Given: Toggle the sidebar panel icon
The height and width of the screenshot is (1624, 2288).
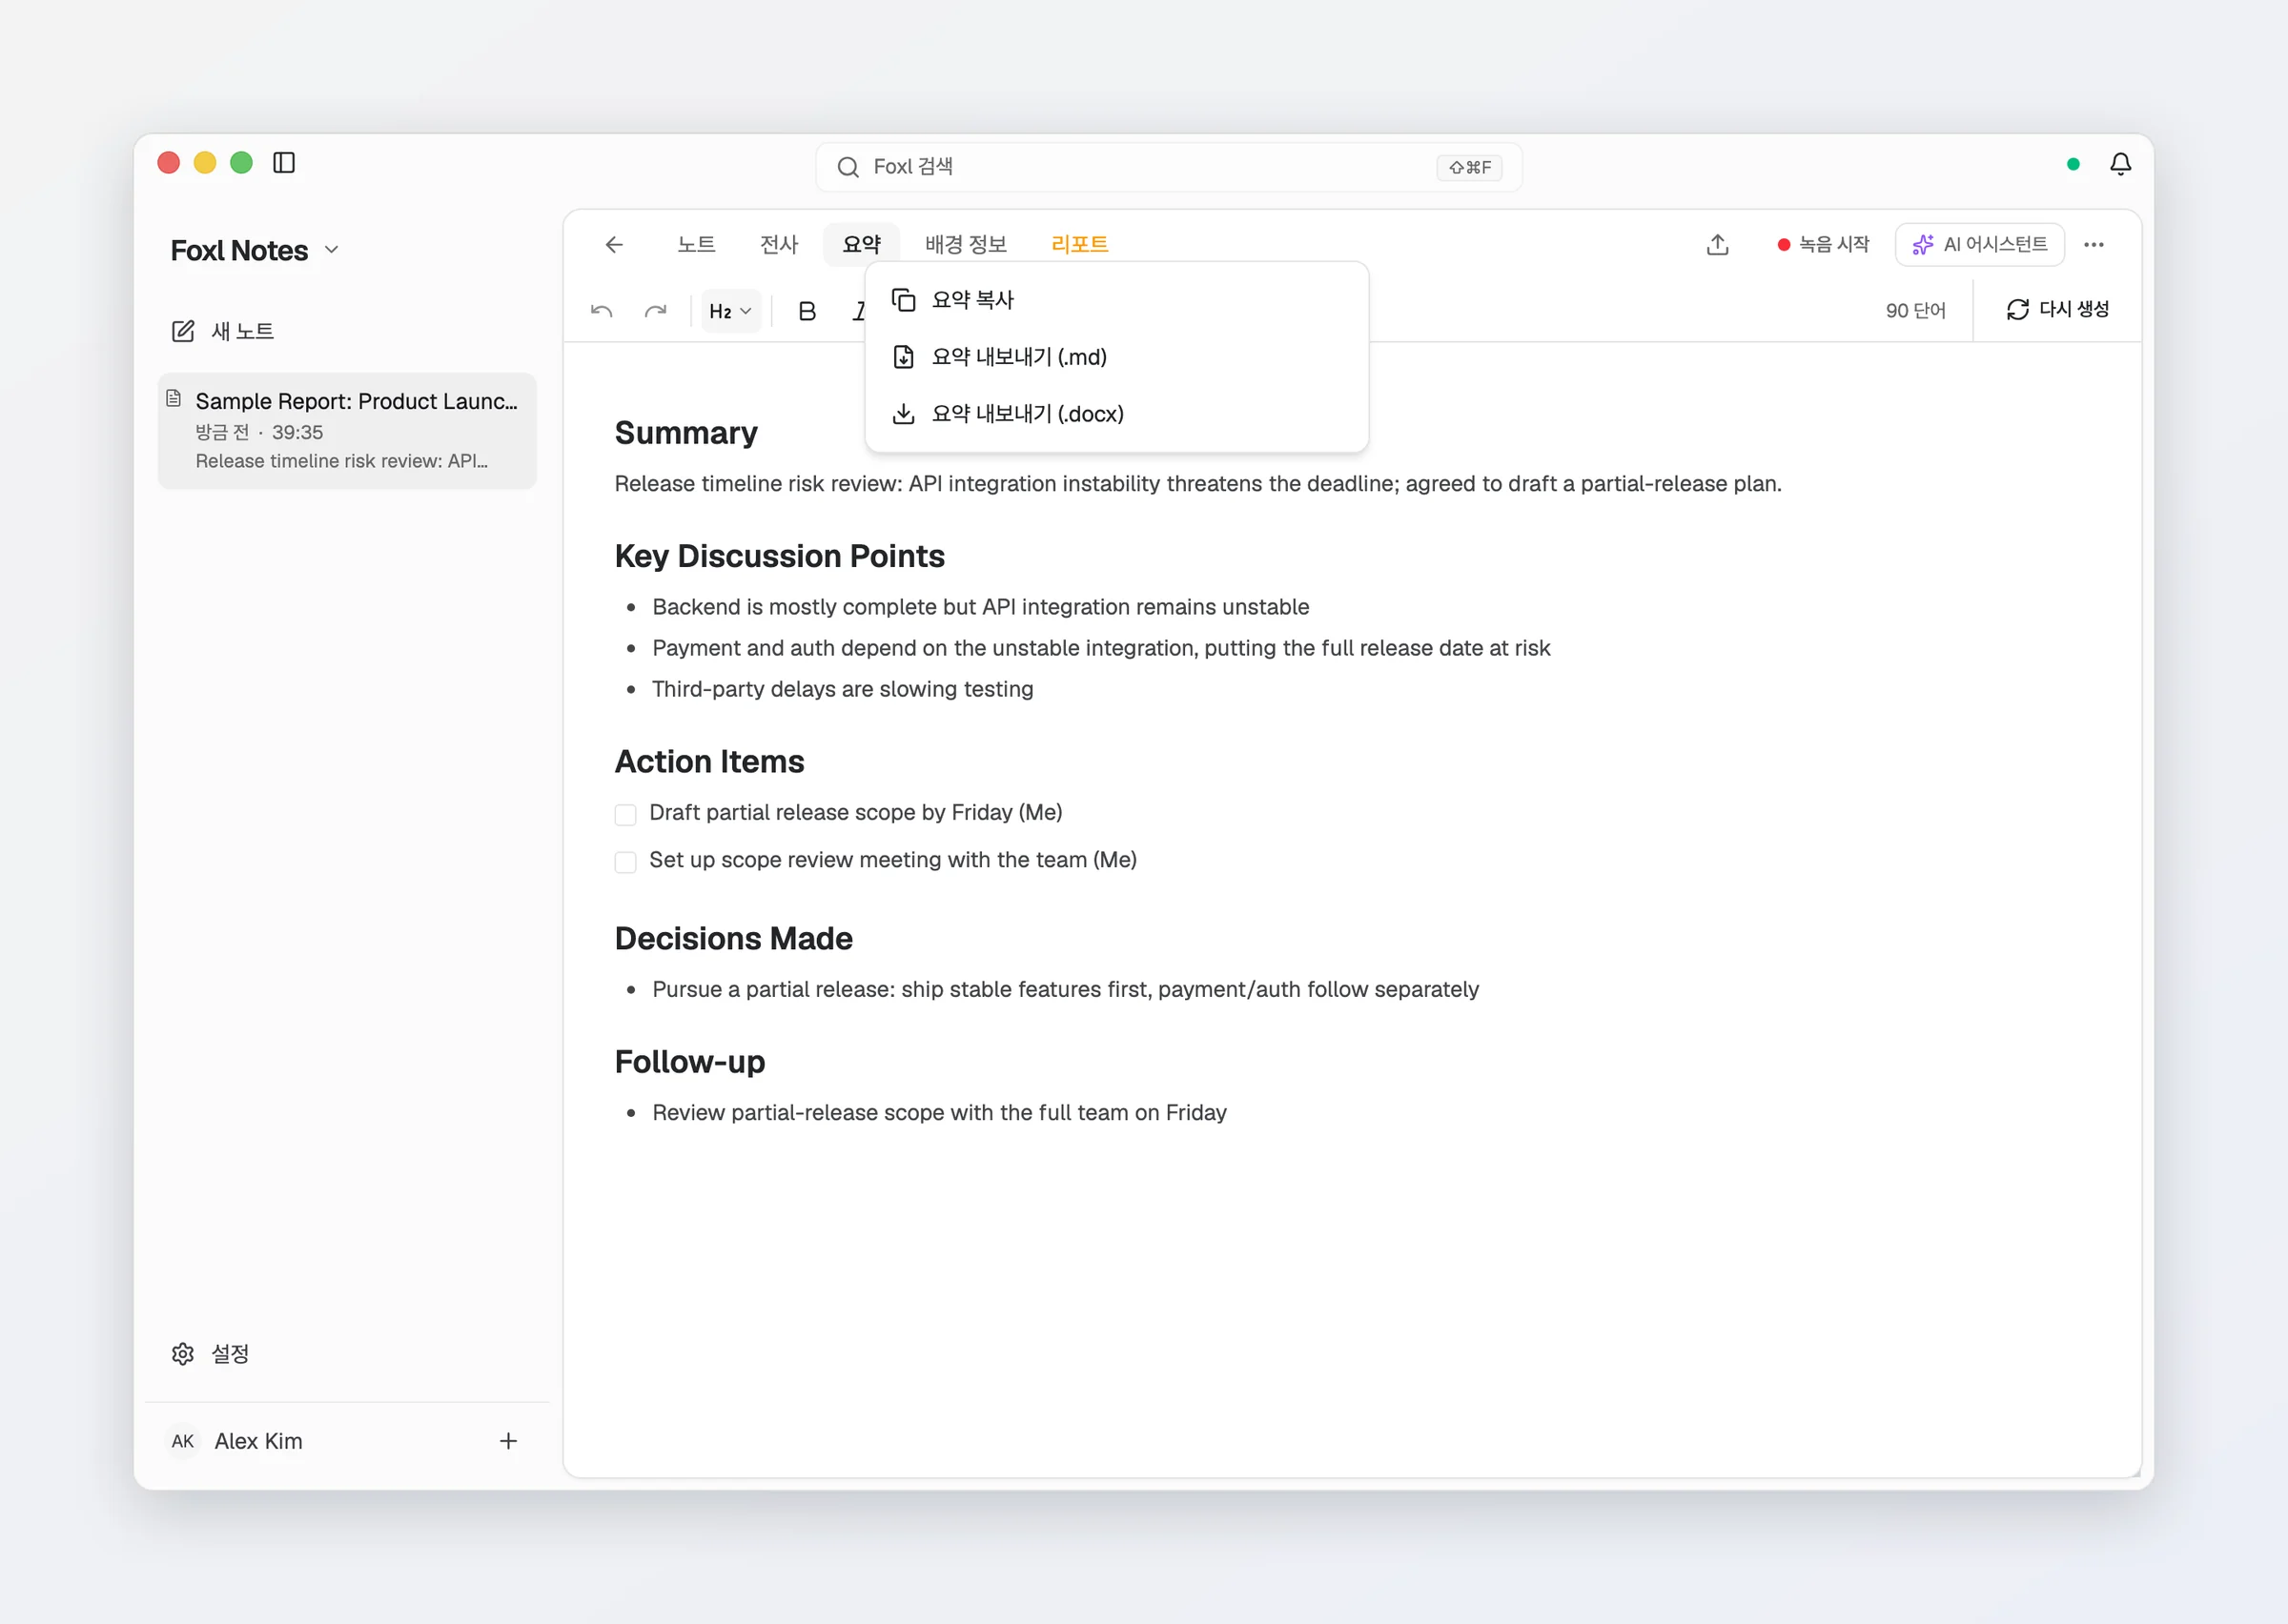Looking at the screenshot, I should coord(284,163).
